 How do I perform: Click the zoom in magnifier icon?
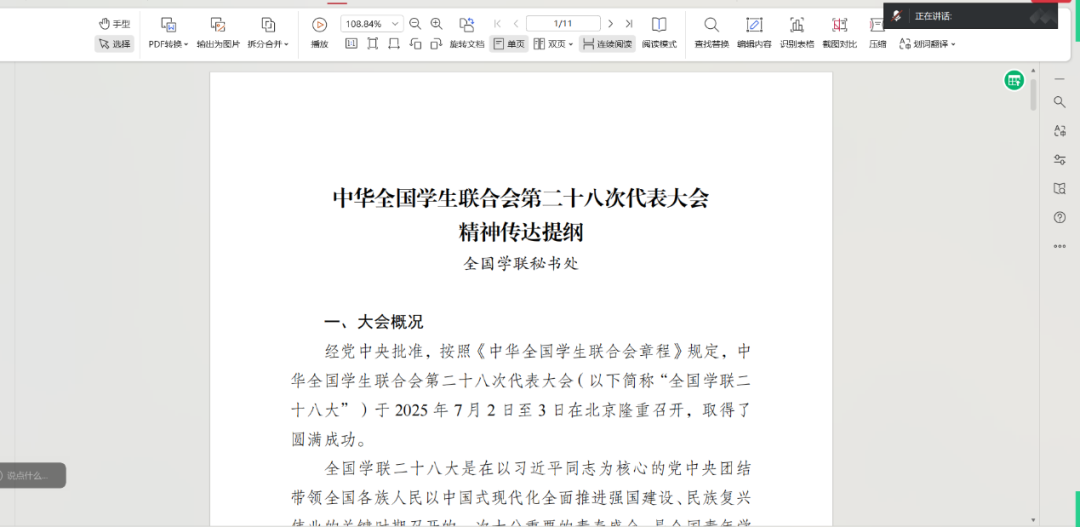coord(436,23)
